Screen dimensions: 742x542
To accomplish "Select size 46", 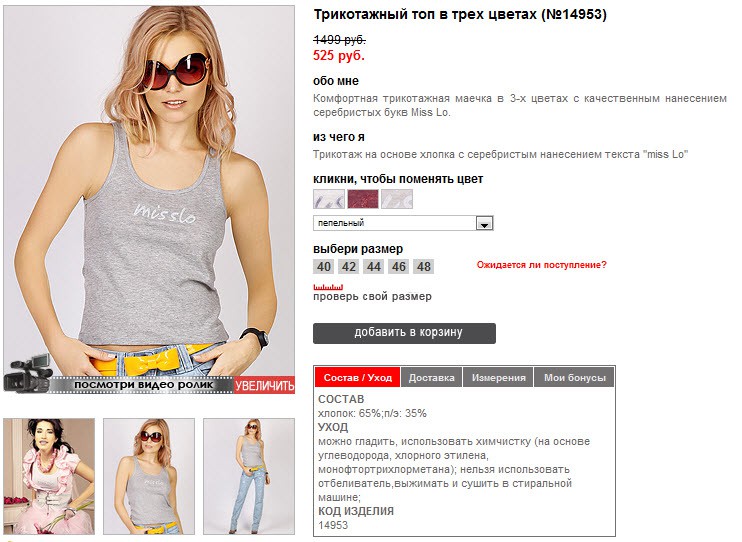I will (398, 267).
